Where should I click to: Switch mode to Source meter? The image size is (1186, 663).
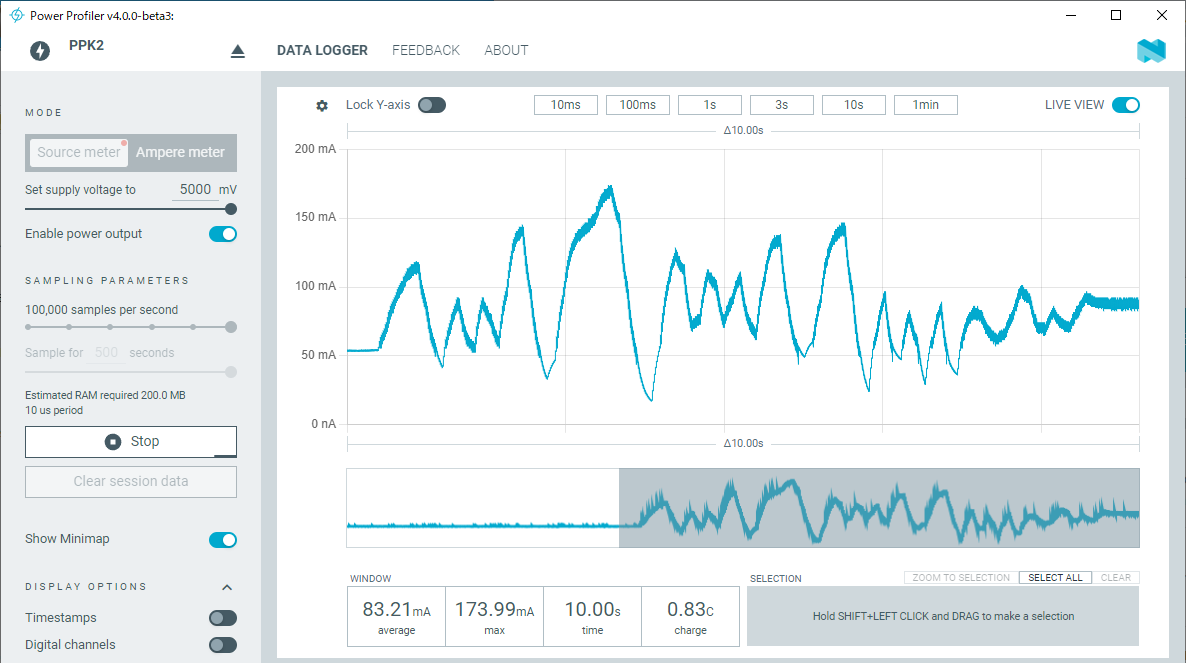[x=79, y=152]
